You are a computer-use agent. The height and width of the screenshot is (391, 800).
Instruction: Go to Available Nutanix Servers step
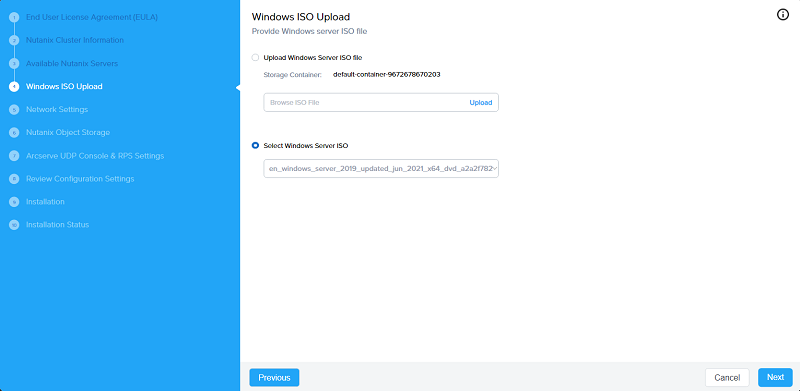point(72,64)
